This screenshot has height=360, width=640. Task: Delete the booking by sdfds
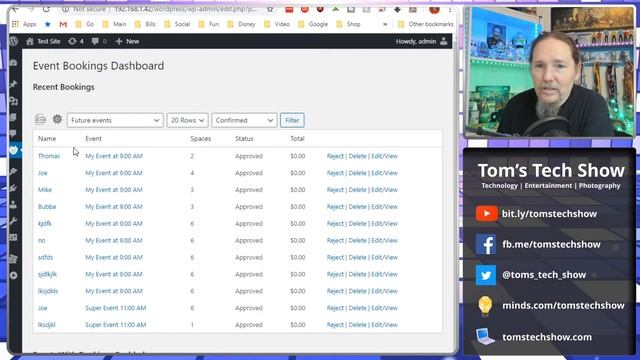[x=357, y=257]
